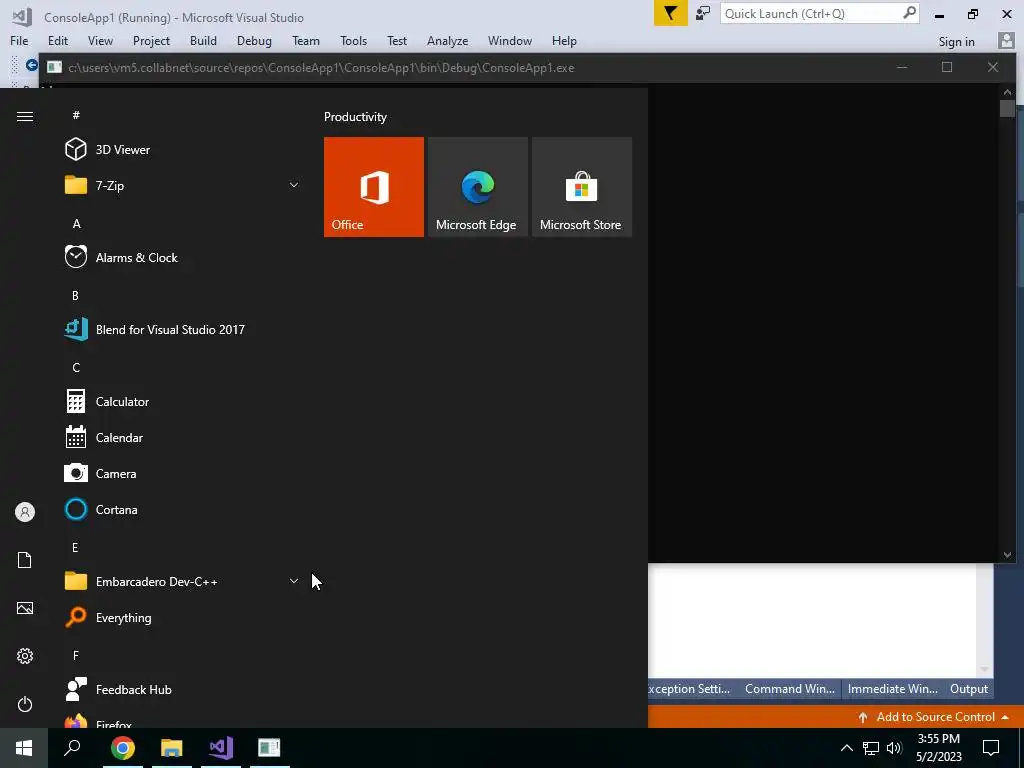Click the console window scrollbar down arrow
This screenshot has width=1024, height=768.
1007,555
